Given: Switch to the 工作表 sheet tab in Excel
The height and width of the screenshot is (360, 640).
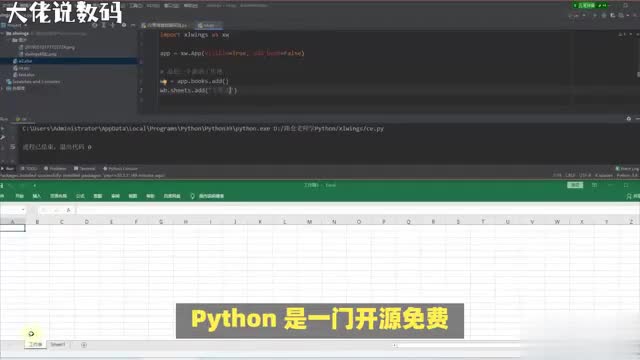Looking at the screenshot, I should tap(36, 344).
